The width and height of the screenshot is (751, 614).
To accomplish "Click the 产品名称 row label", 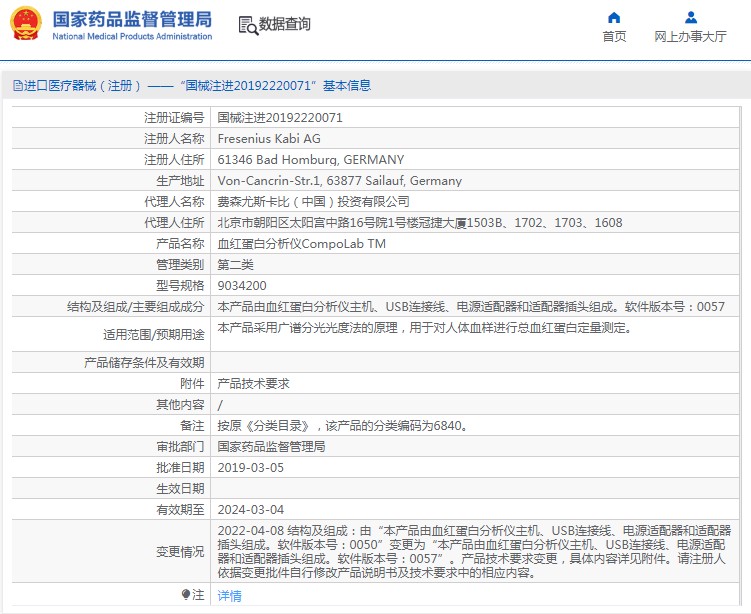I will 180,244.
